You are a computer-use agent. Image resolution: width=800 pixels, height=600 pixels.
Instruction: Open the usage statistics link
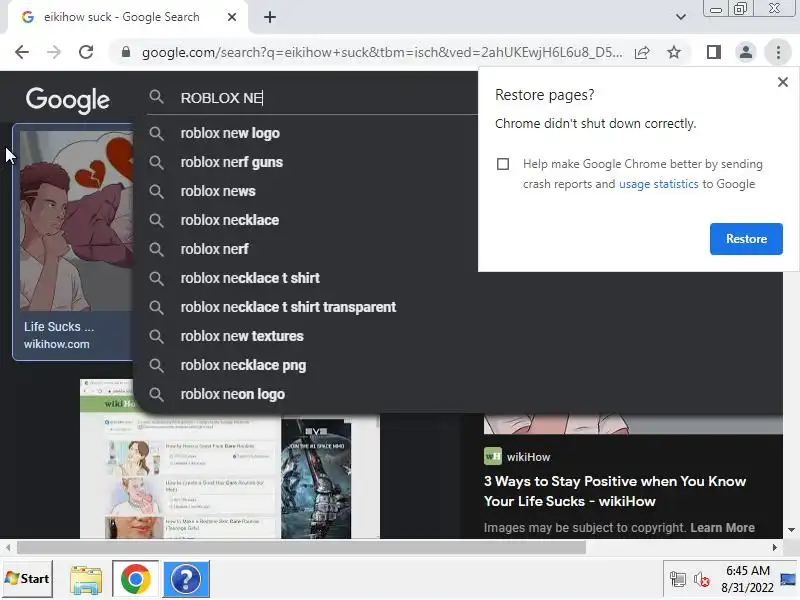pos(659,184)
